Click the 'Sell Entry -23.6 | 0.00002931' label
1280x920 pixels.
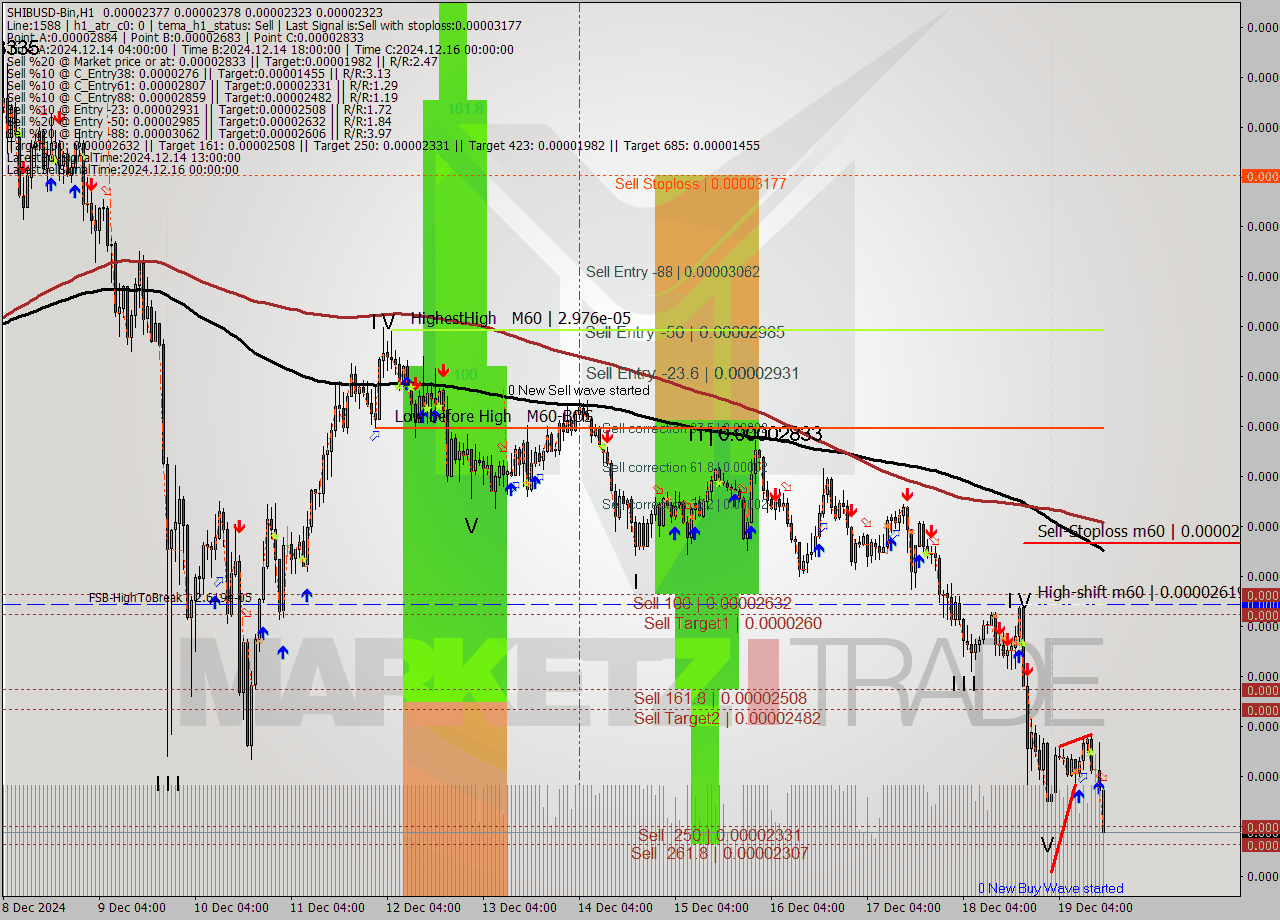[693, 373]
